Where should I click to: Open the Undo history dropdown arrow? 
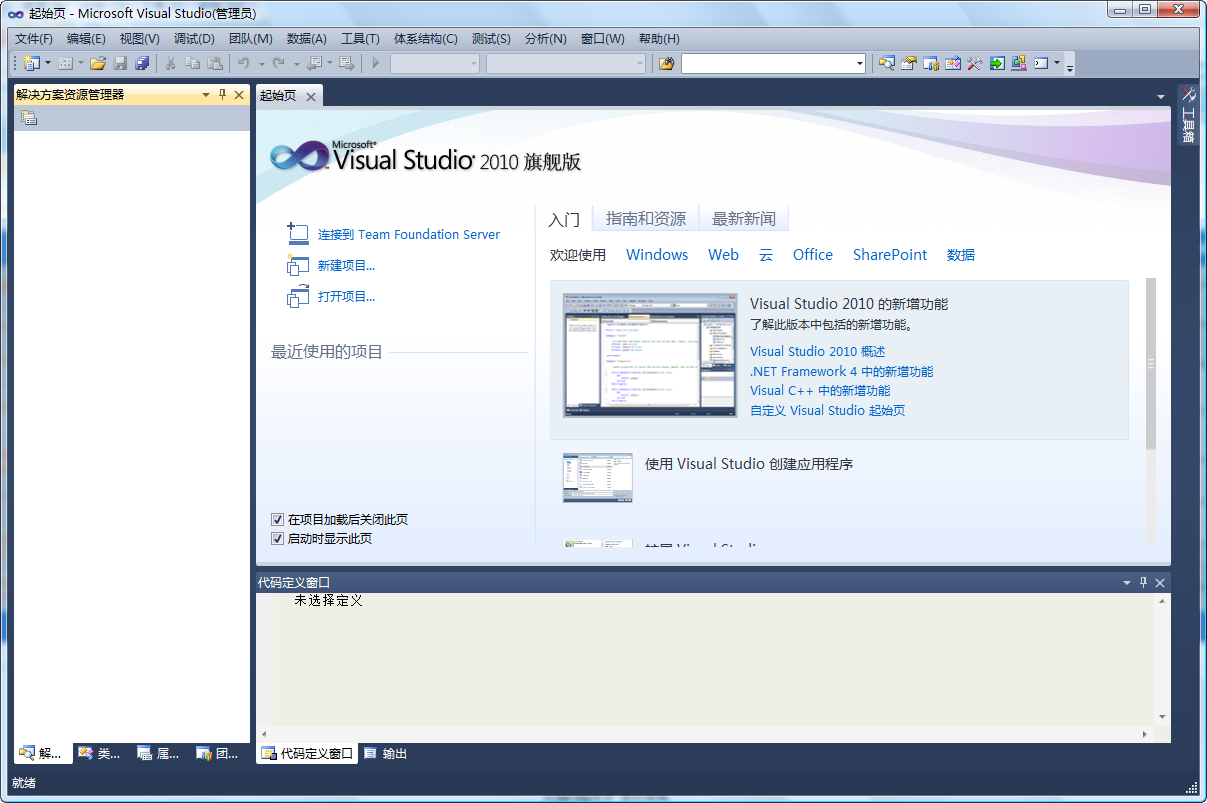pyautogui.click(x=261, y=63)
